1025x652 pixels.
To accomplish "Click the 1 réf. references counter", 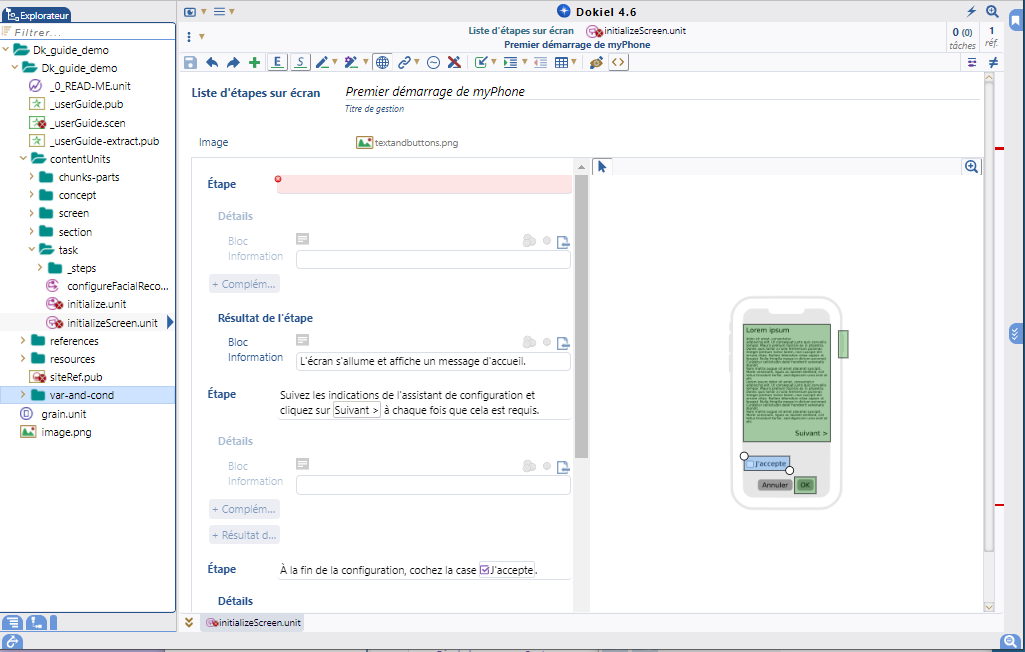I will [991, 37].
